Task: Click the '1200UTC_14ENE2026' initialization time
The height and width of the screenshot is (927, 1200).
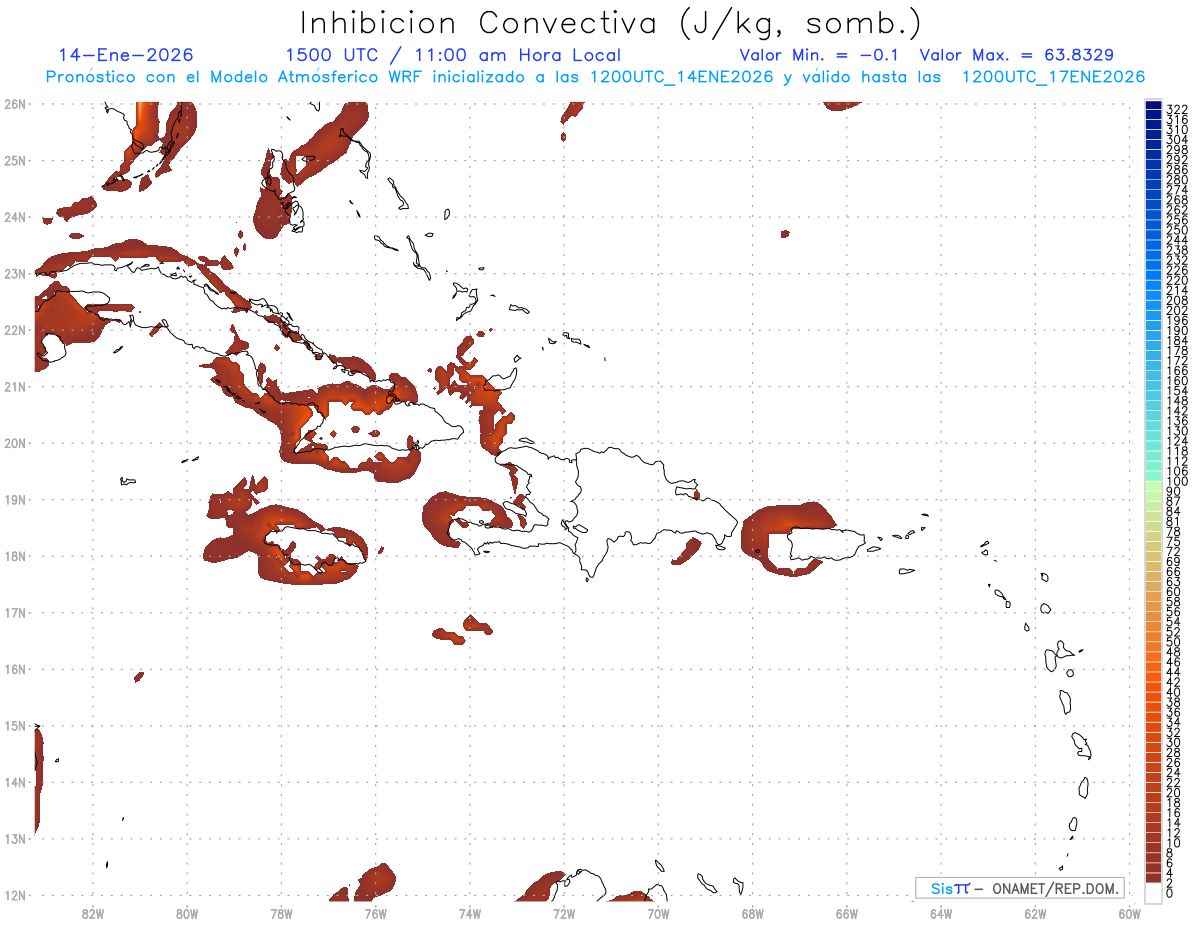Action: (x=683, y=77)
